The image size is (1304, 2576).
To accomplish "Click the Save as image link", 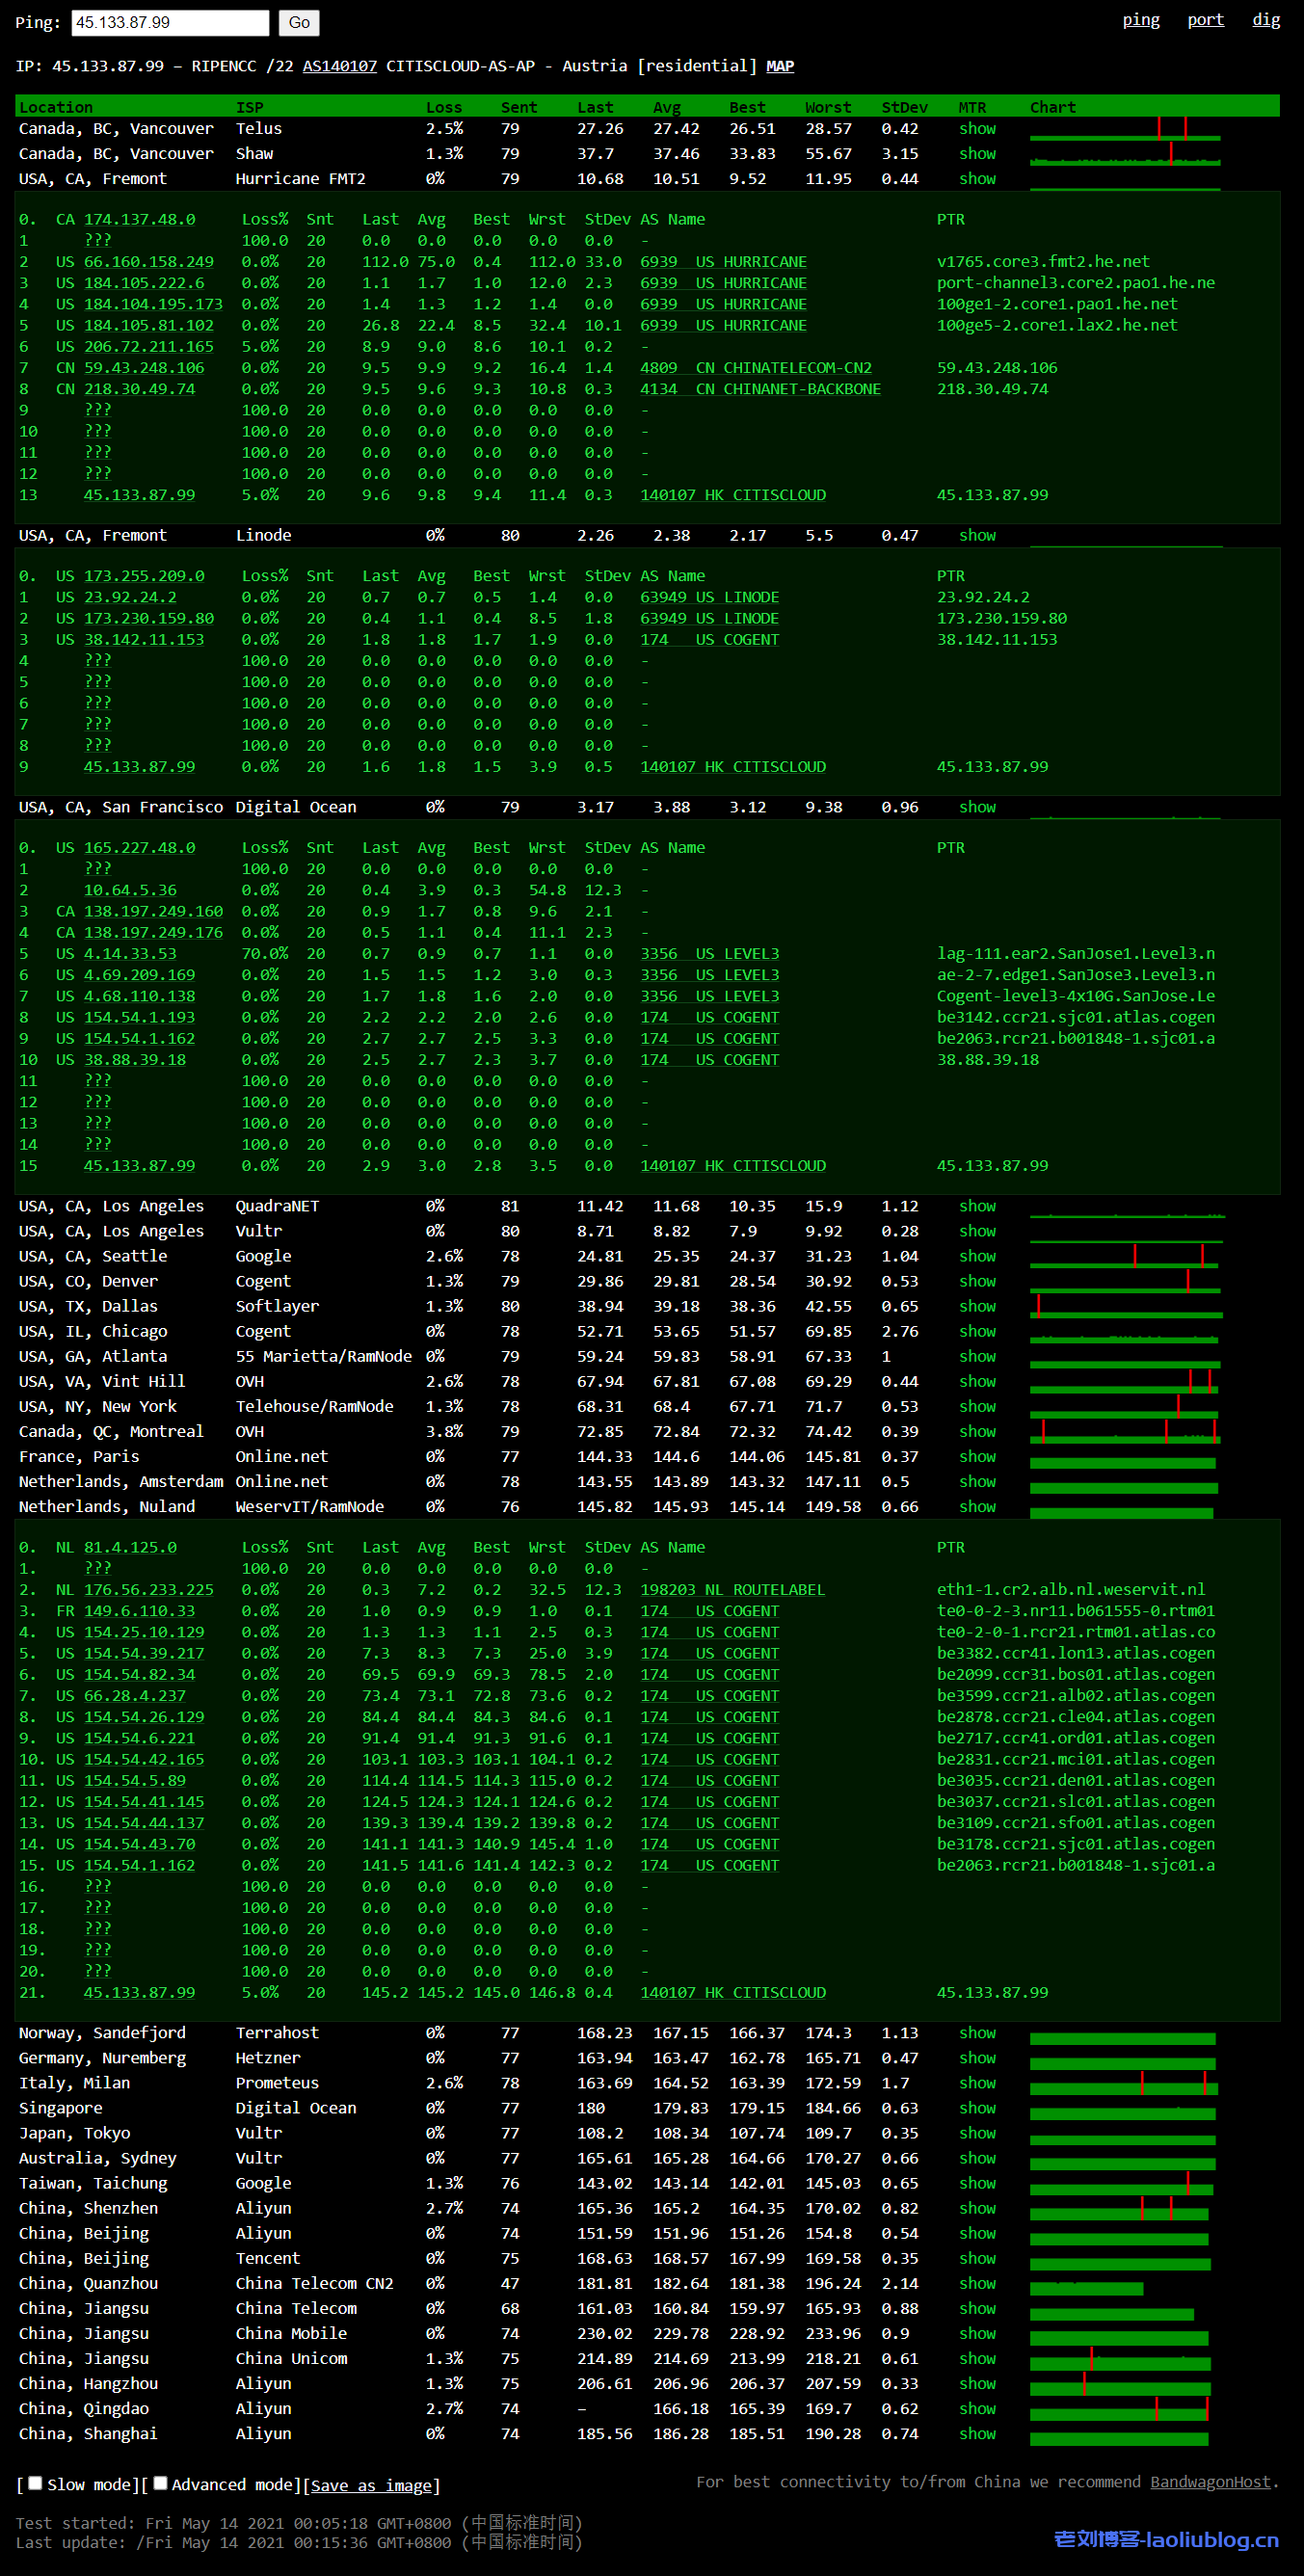I will tap(370, 2484).
